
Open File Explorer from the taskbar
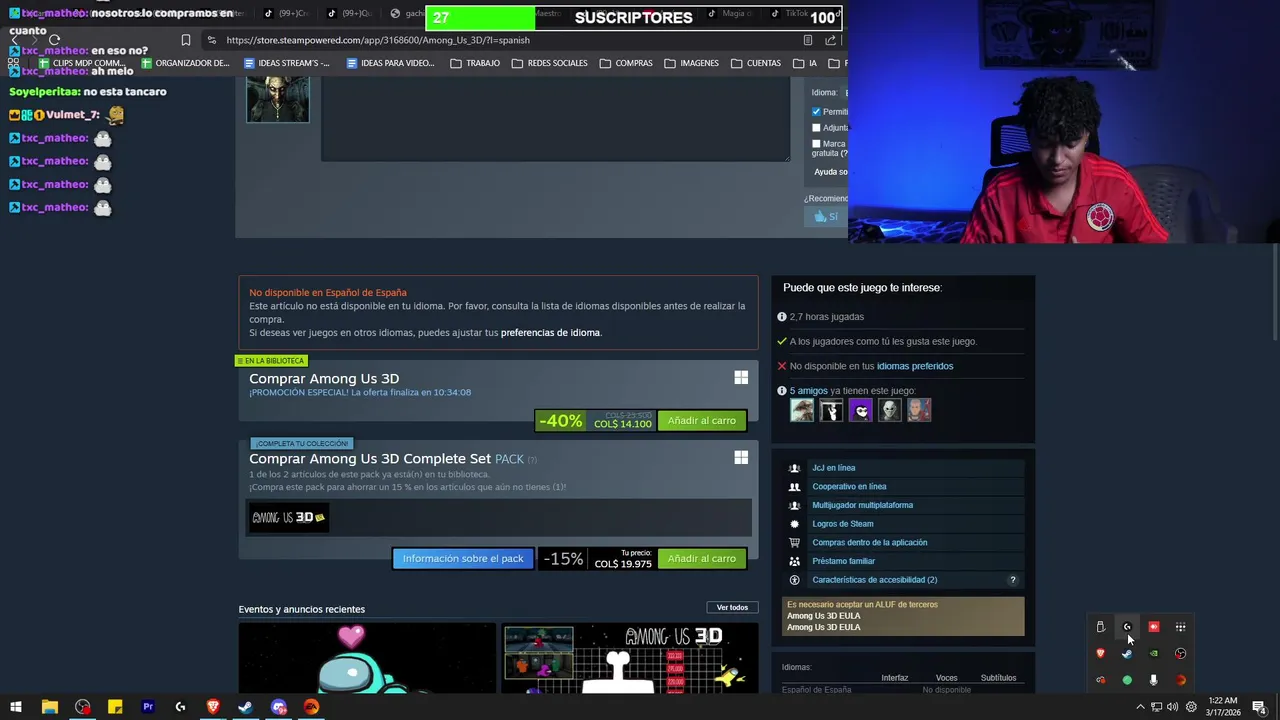coord(49,707)
